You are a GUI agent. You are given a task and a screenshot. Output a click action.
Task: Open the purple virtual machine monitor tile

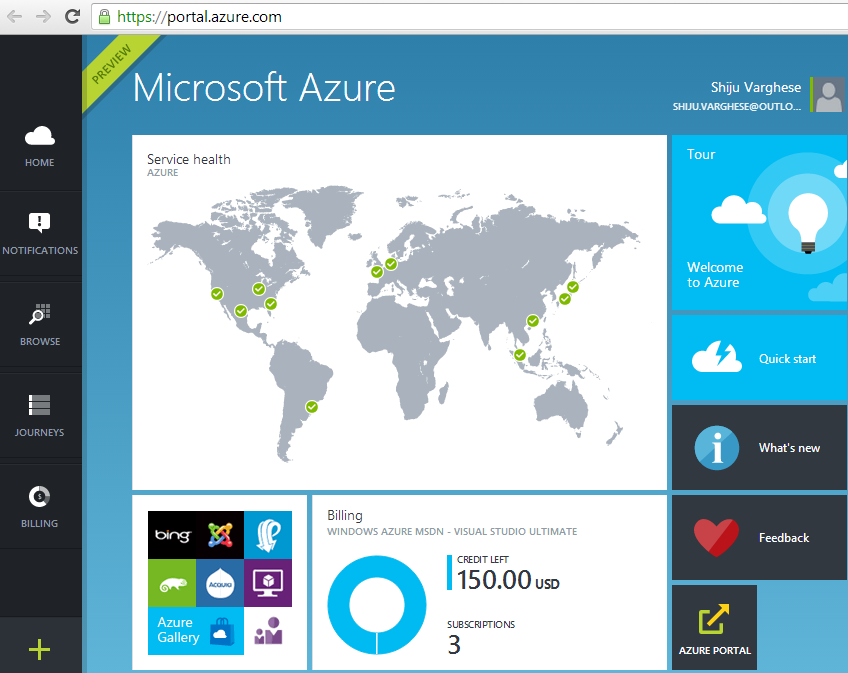click(x=268, y=583)
